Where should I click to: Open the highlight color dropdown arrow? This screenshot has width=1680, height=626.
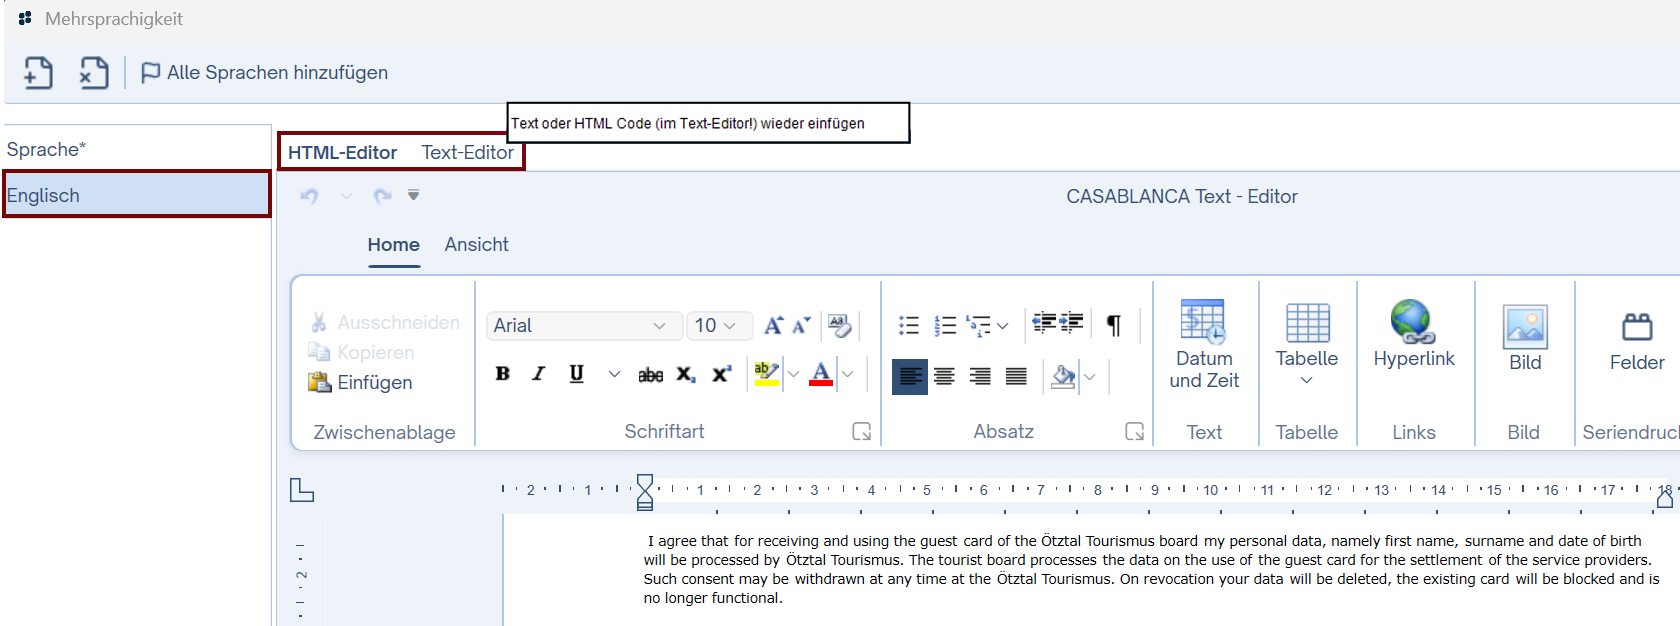pos(794,375)
